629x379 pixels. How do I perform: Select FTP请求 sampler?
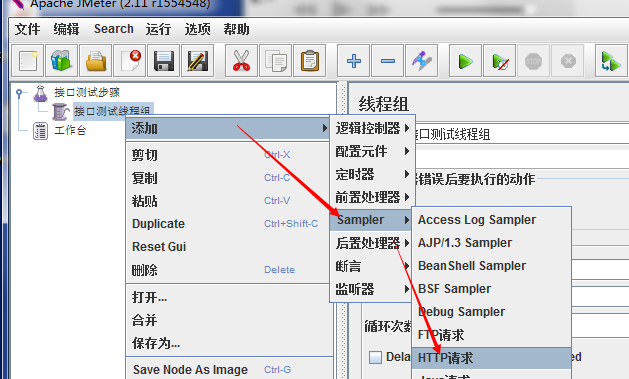tap(491, 334)
